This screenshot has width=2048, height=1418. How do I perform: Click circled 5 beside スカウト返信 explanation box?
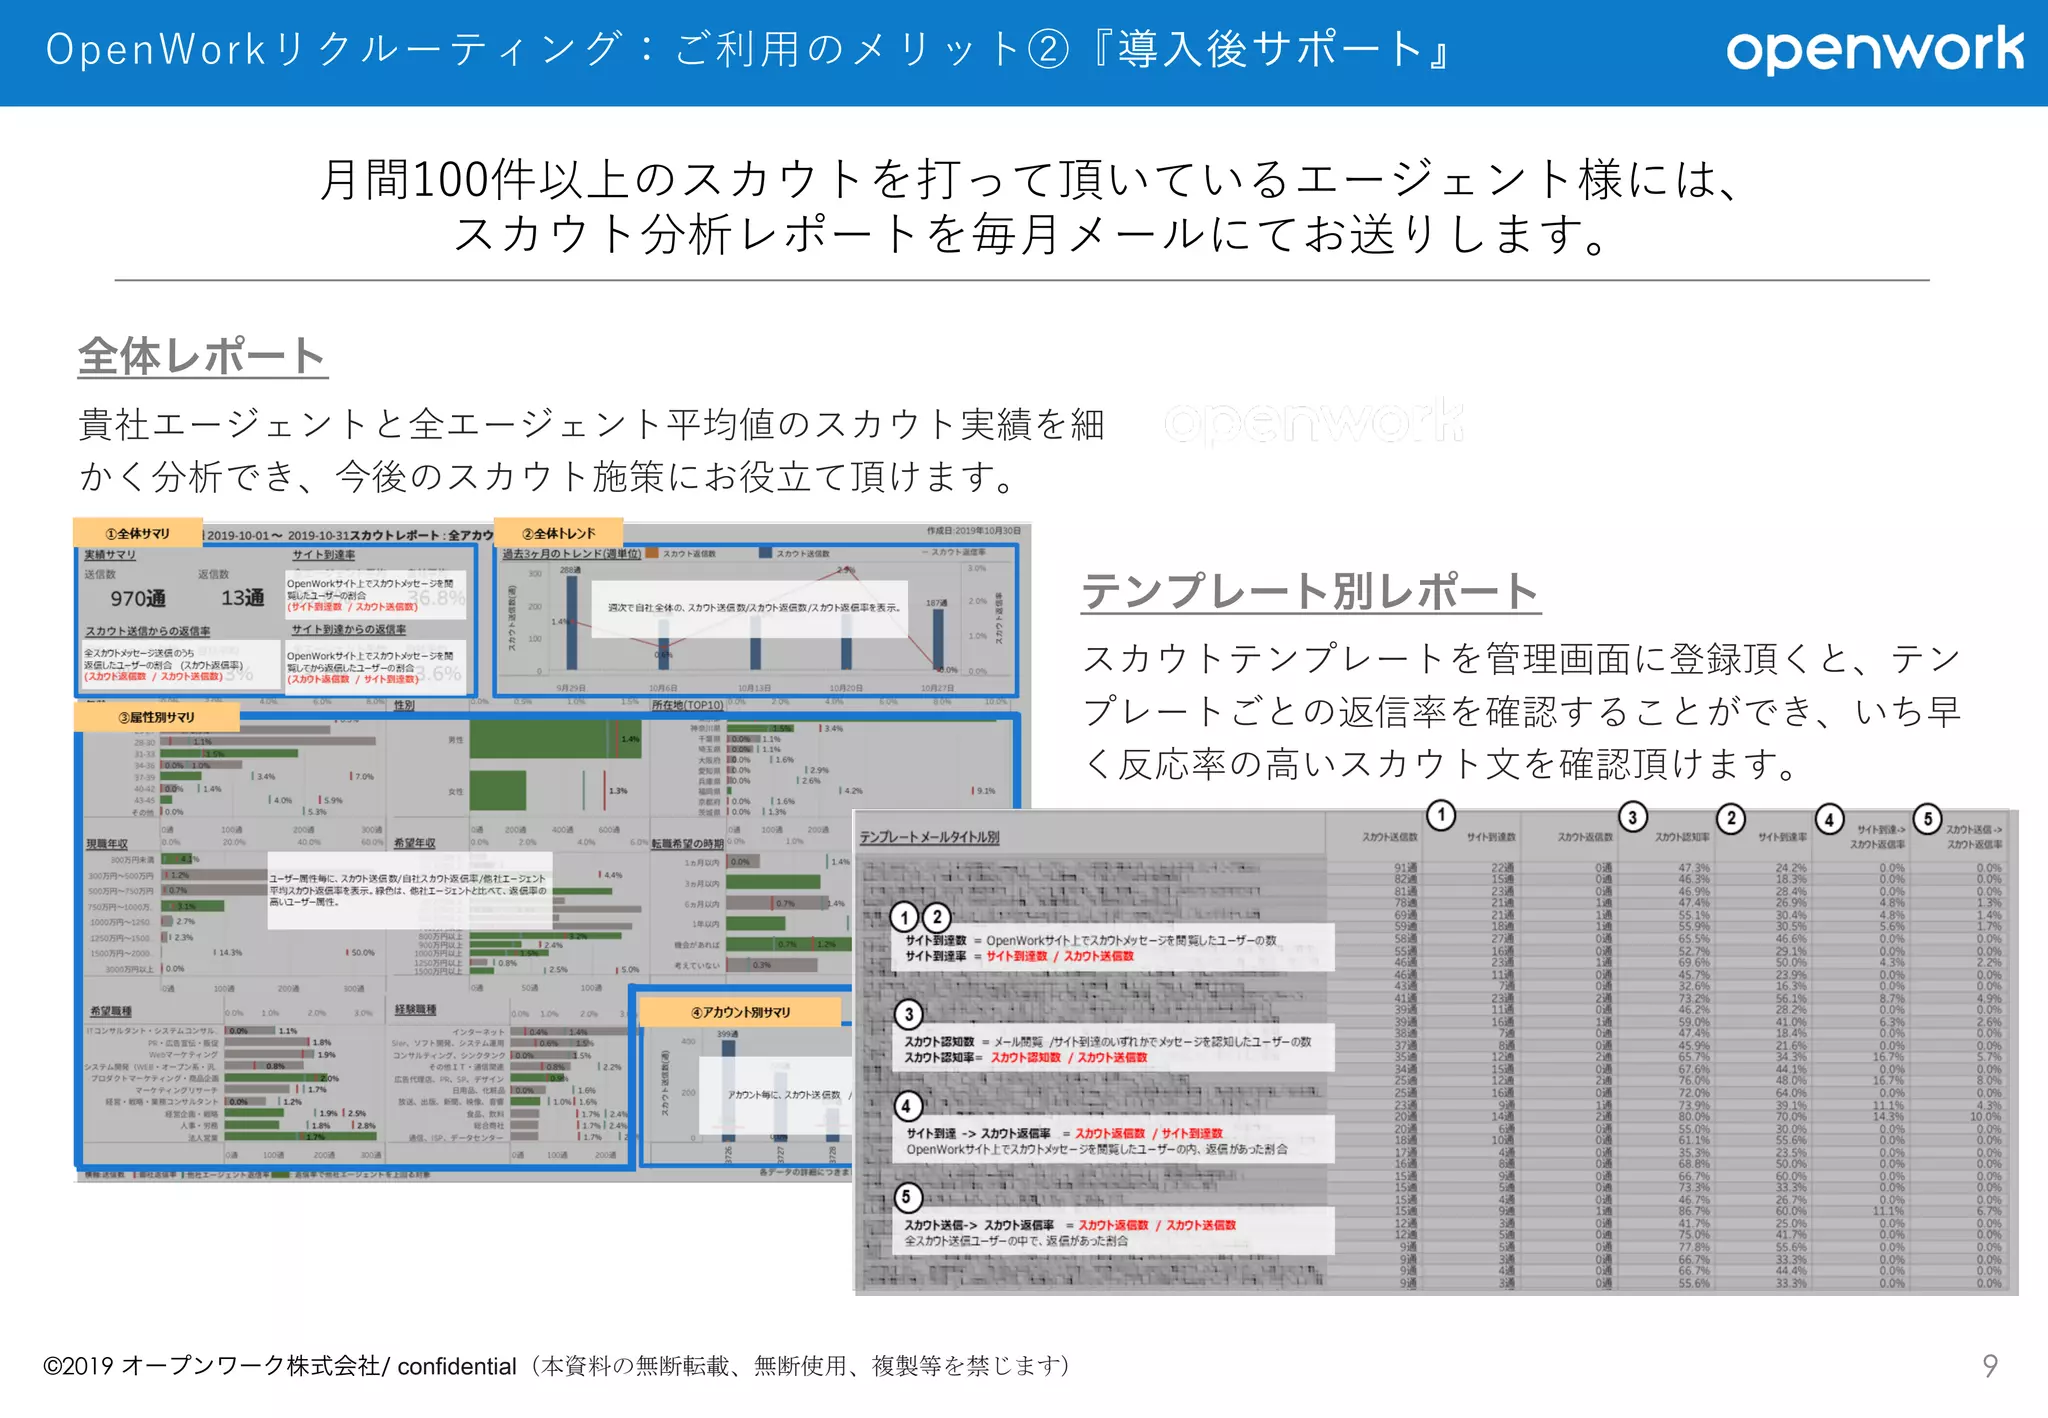[x=906, y=1197]
